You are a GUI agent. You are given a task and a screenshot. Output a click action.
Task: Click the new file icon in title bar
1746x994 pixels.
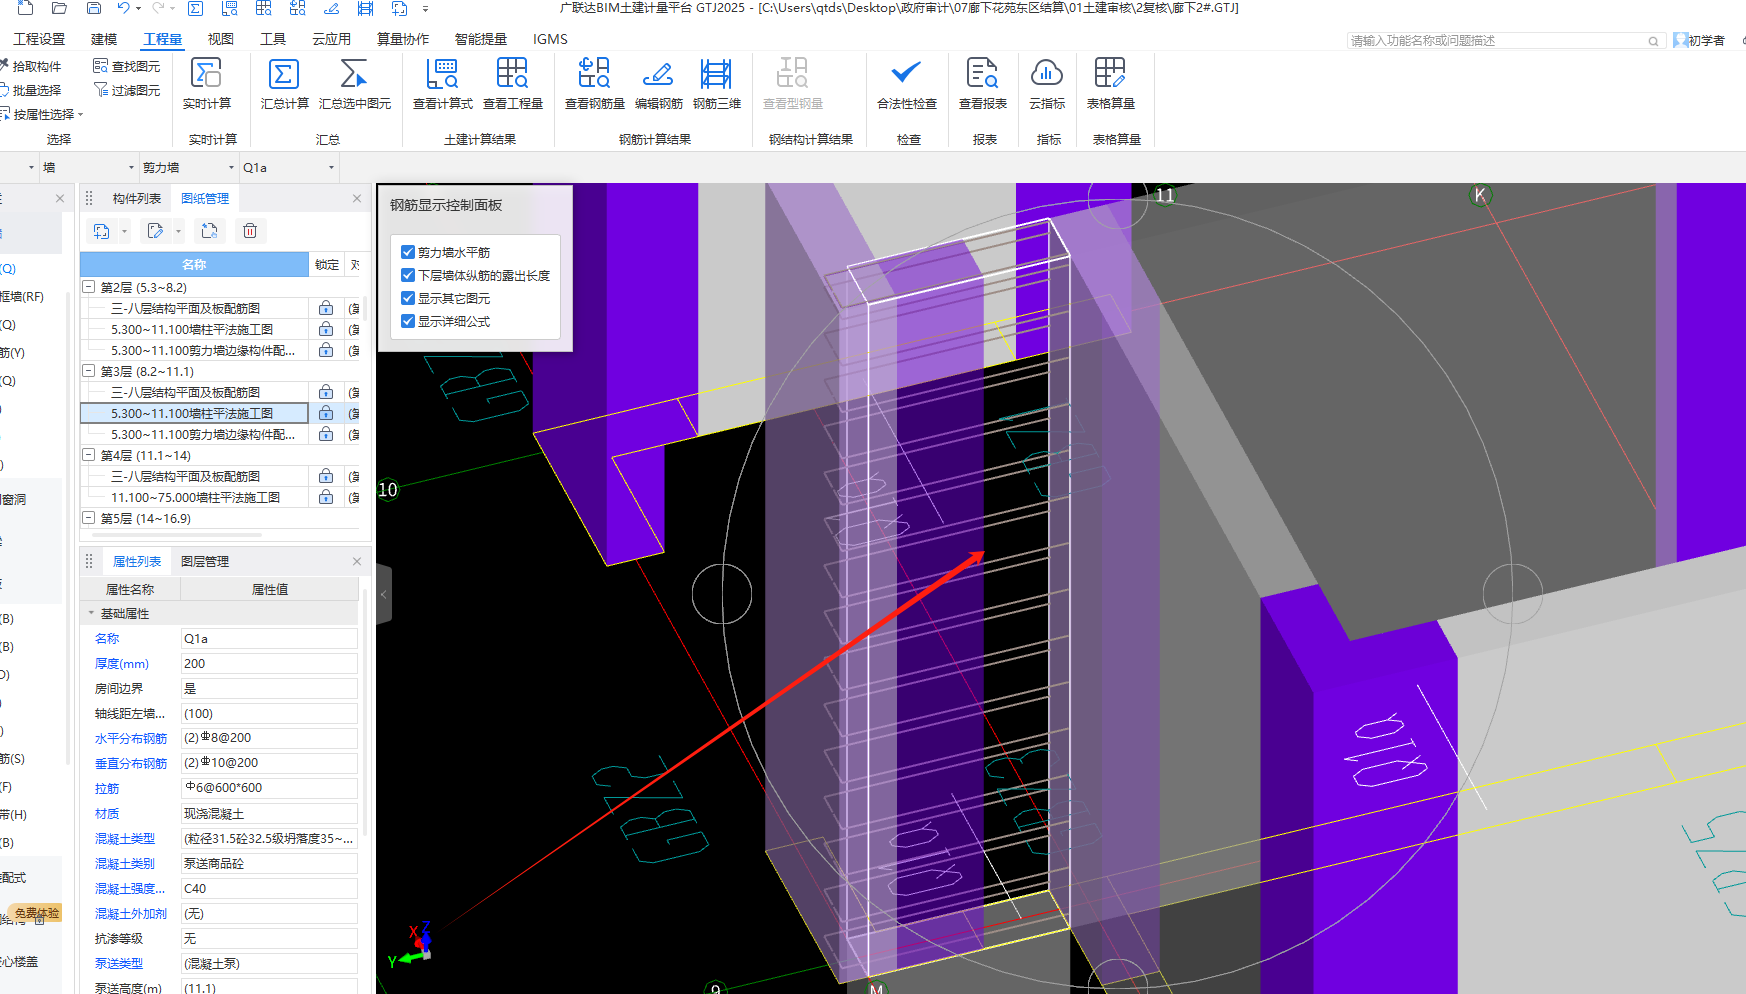point(26,8)
